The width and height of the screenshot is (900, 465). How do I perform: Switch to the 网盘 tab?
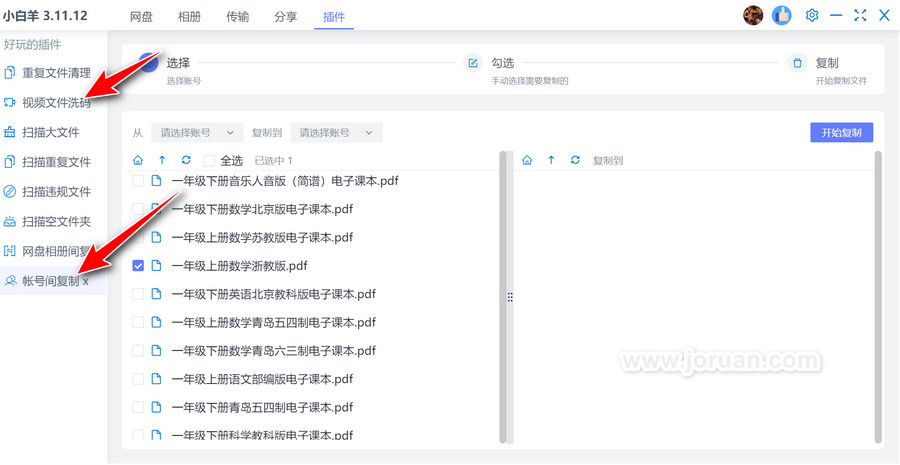142,17
